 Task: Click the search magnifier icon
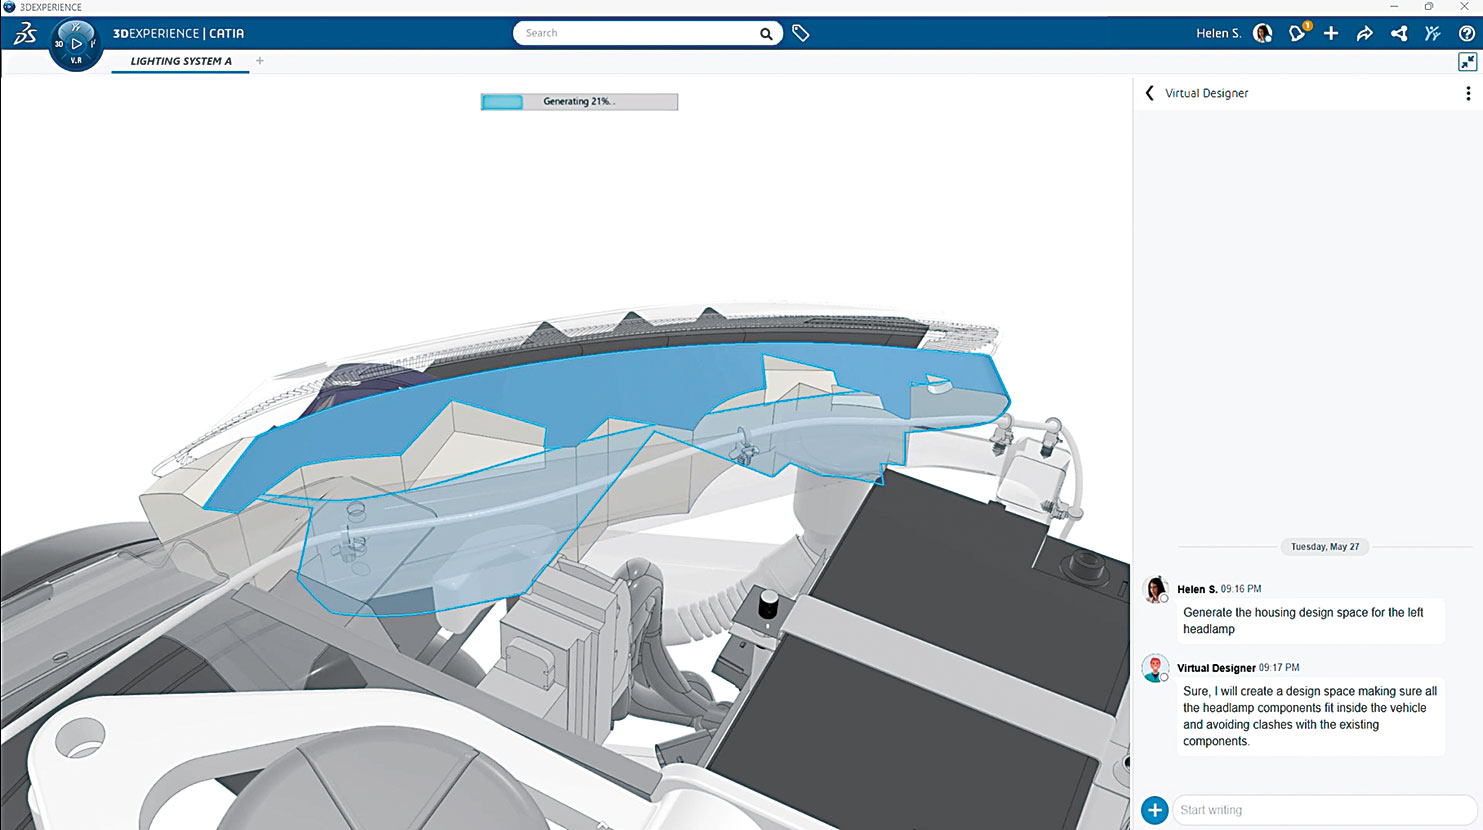(766, 34)
